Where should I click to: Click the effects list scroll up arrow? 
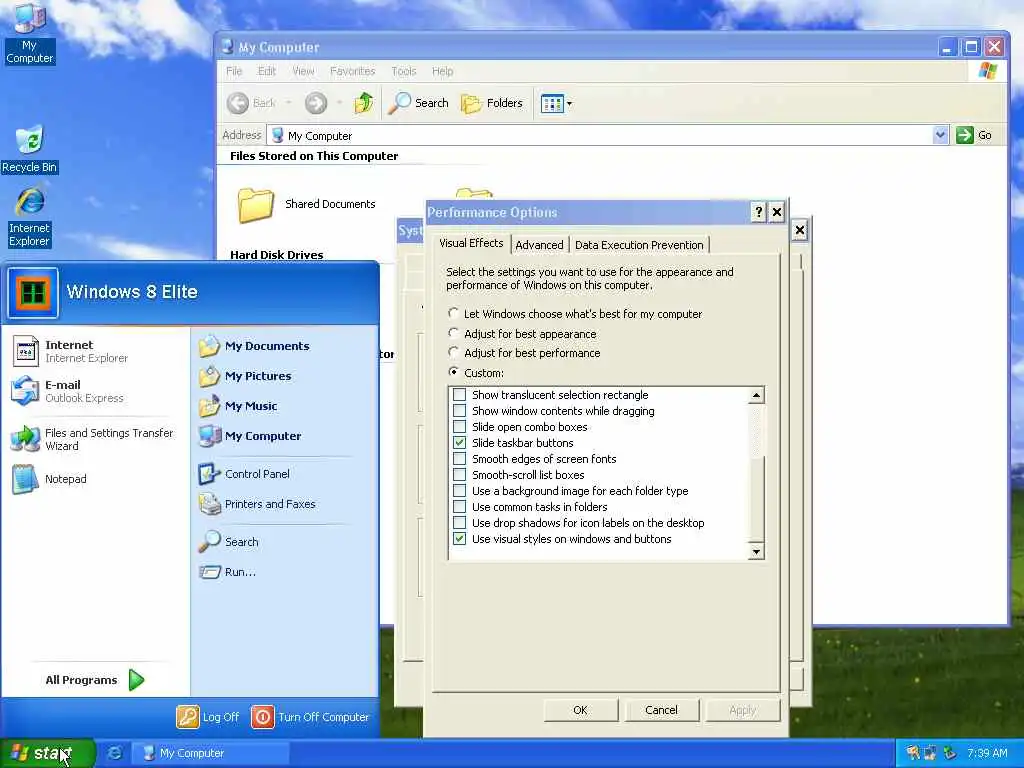[x=756, y=395]
